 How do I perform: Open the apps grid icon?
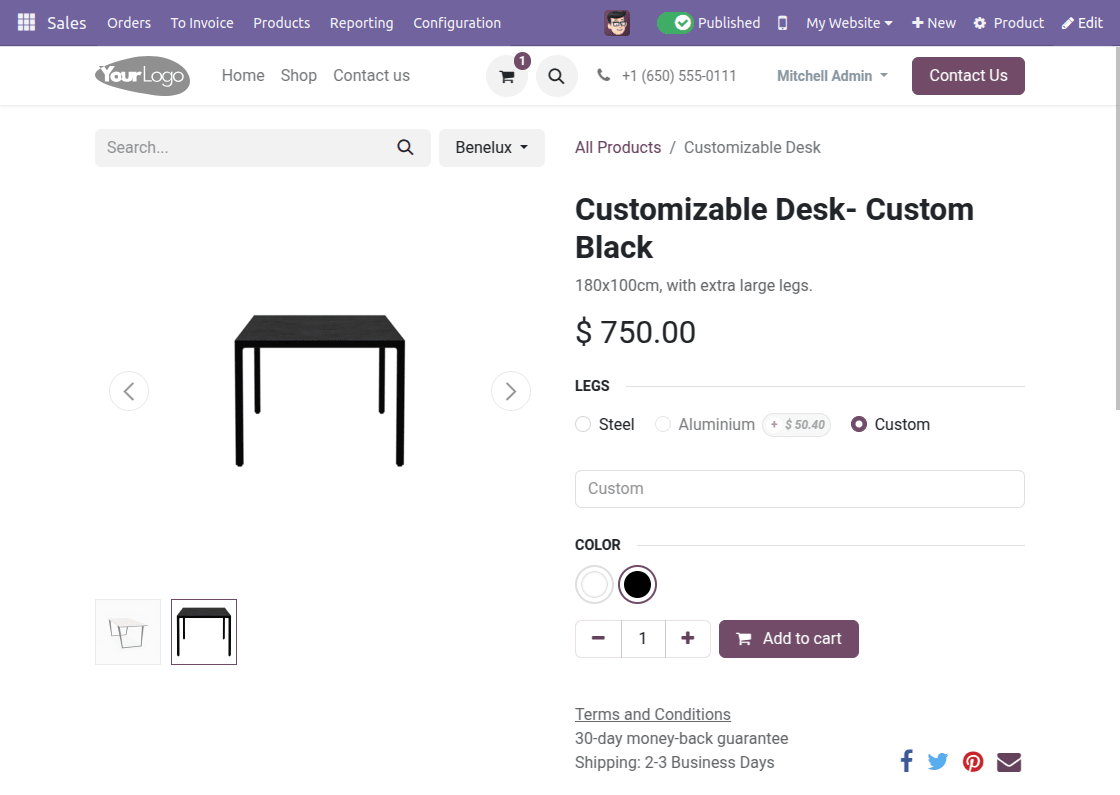[26, 22]
